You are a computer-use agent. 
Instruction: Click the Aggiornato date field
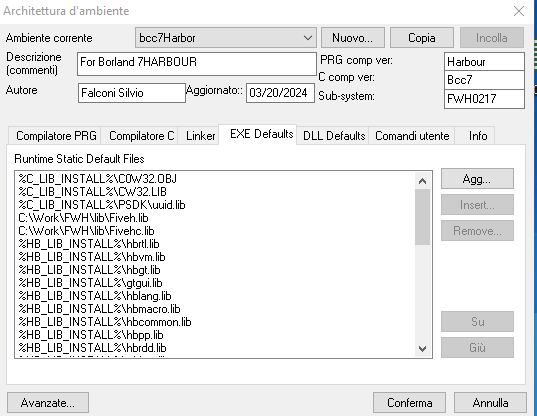point(280,93)
